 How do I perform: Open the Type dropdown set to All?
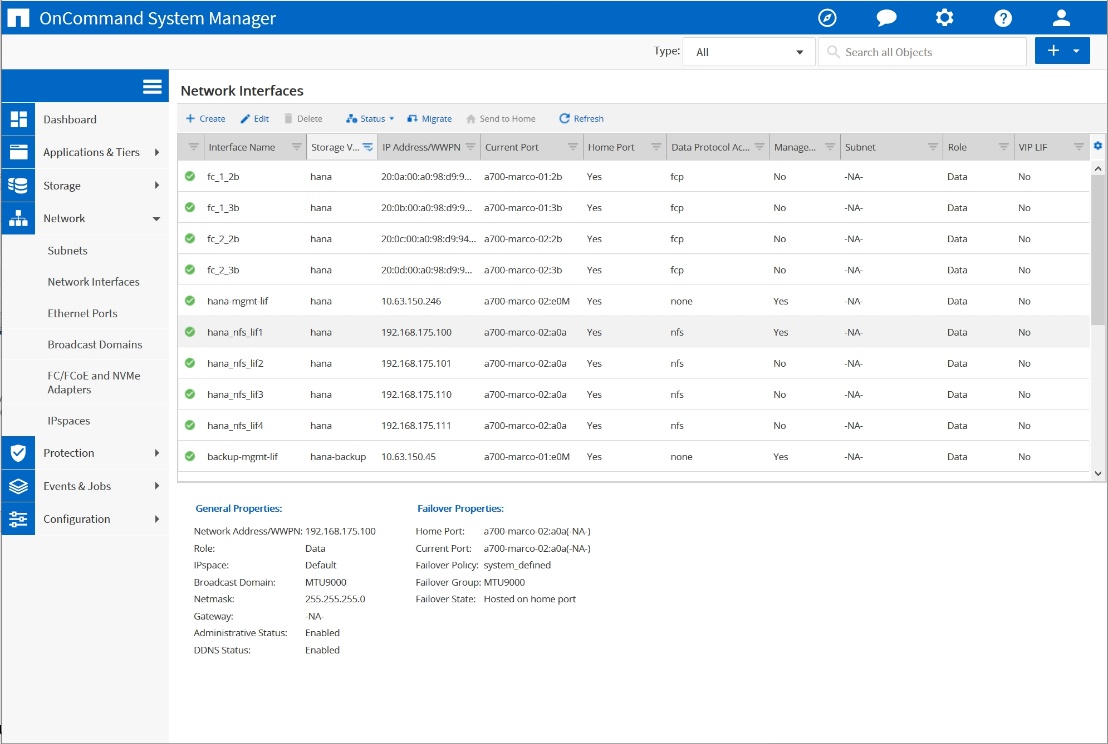(x=749, y=52)
